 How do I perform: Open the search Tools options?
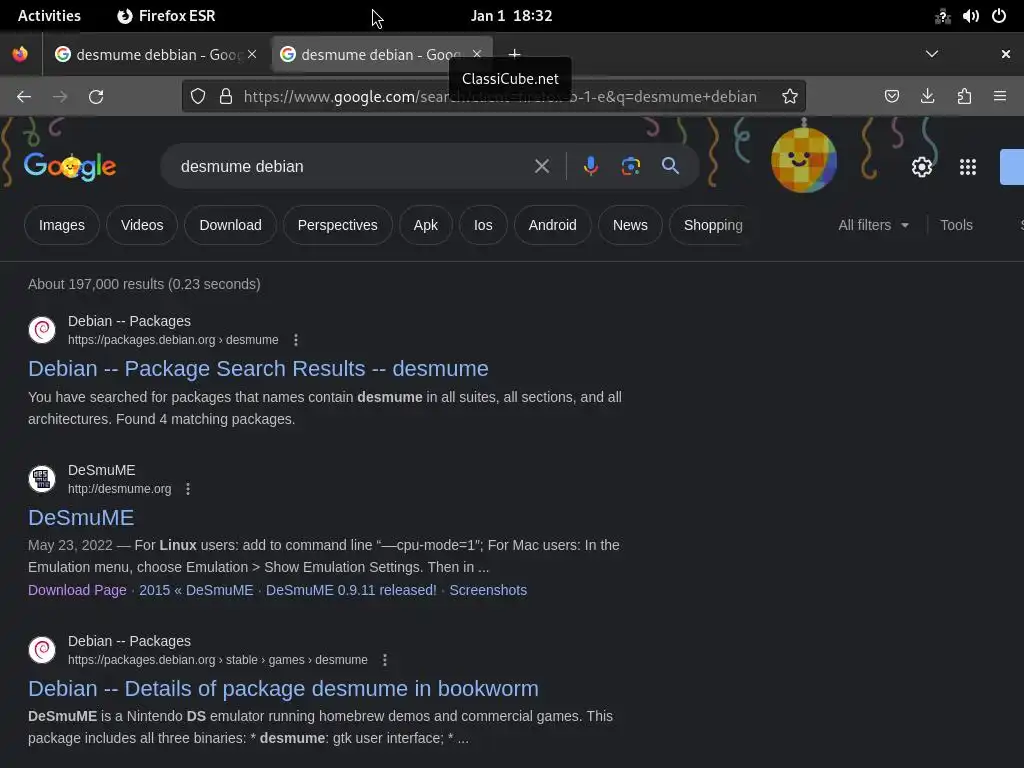coord(956,225)
